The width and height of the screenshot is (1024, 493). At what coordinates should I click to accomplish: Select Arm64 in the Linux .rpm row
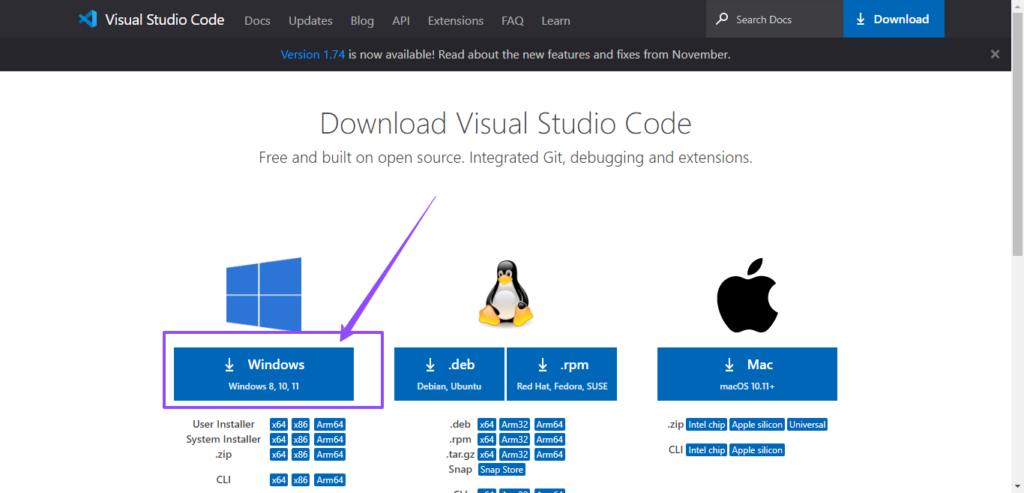click(x=550, y=439)
